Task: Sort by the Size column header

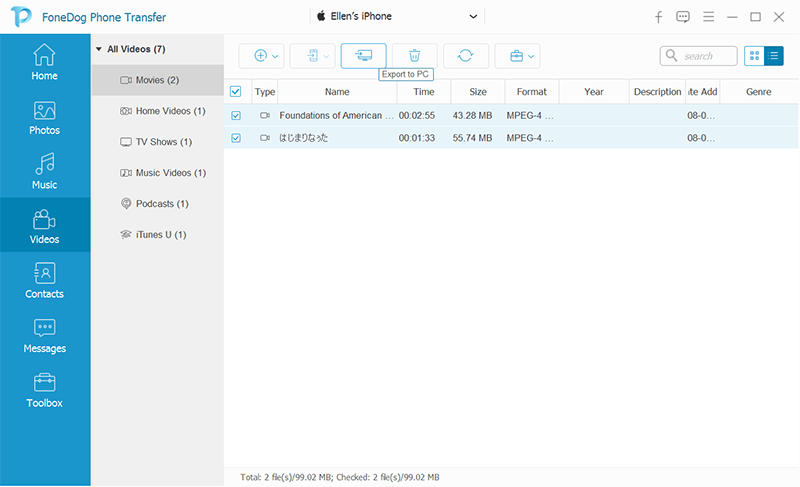Action: pos(477,92)
